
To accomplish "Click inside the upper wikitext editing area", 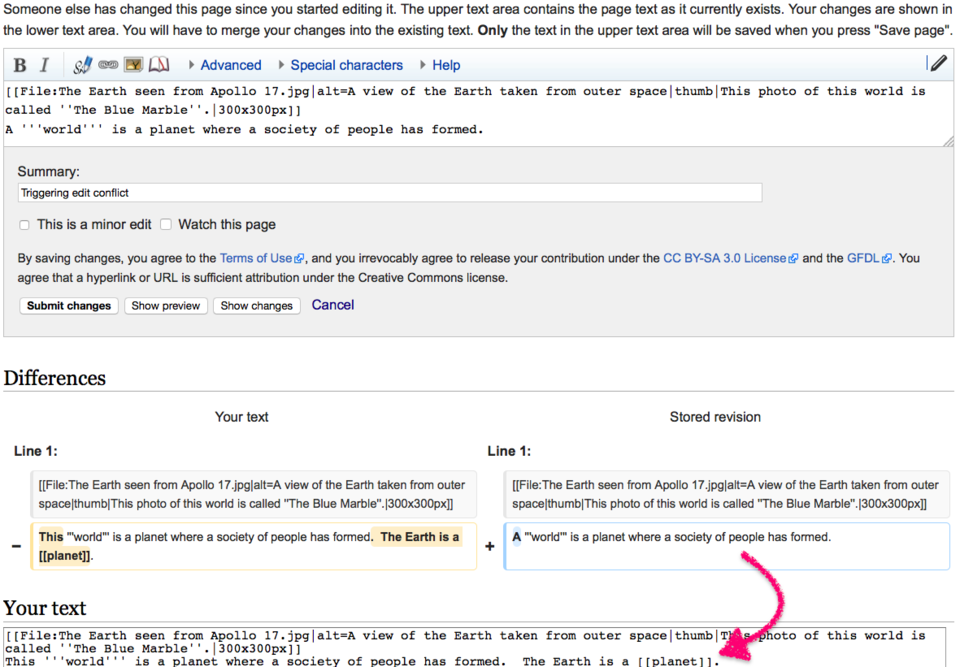I will coord(479,113).
